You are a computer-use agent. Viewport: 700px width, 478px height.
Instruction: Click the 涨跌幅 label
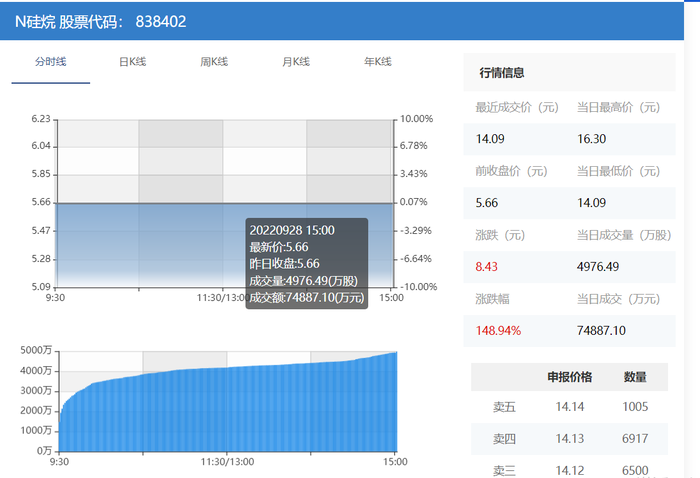492,299
